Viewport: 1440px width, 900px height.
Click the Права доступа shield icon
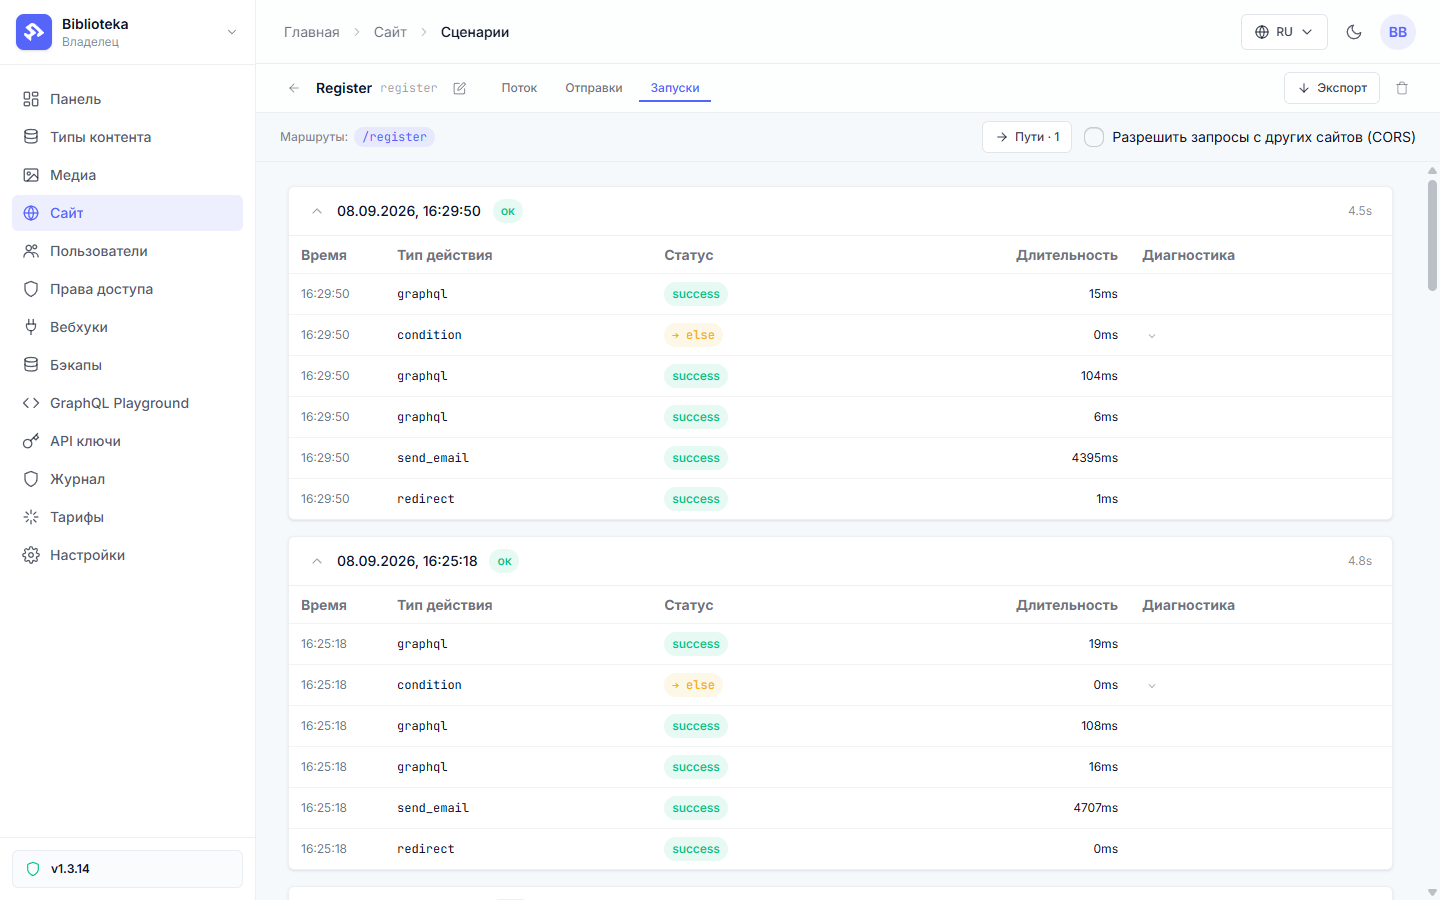31,289
